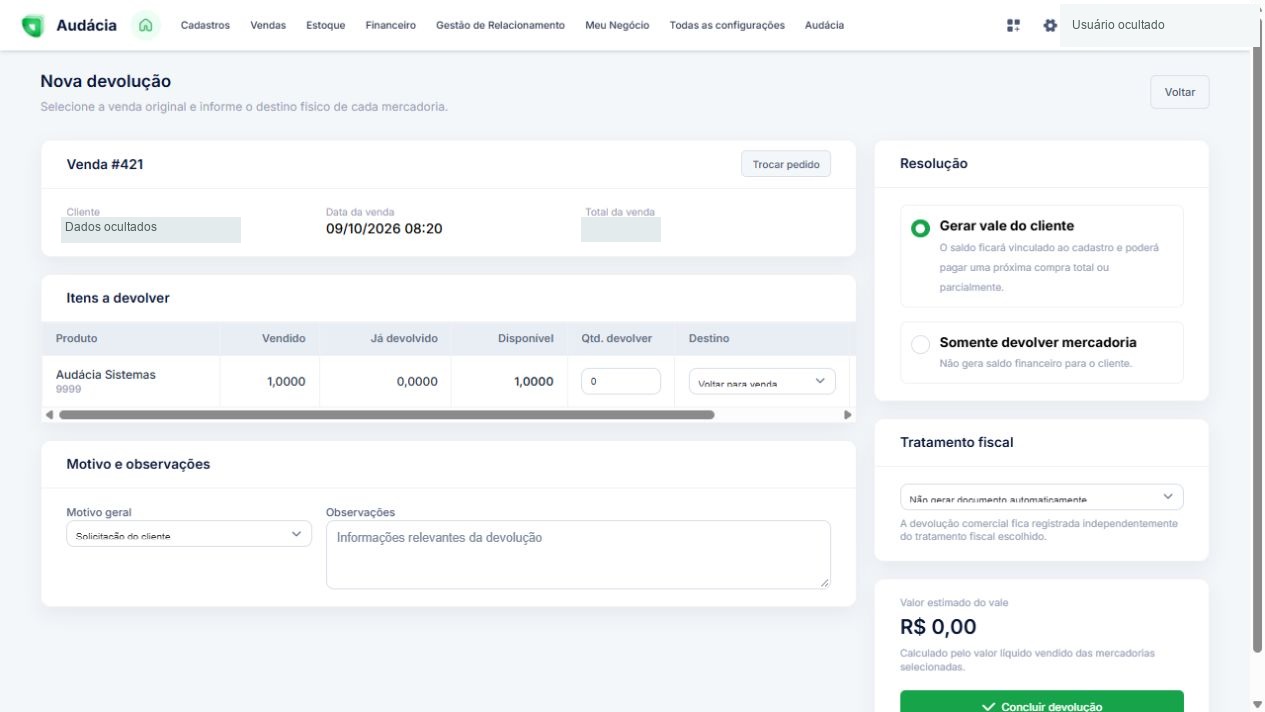
Task: Open the Cadastros menu
Action: 205,25
